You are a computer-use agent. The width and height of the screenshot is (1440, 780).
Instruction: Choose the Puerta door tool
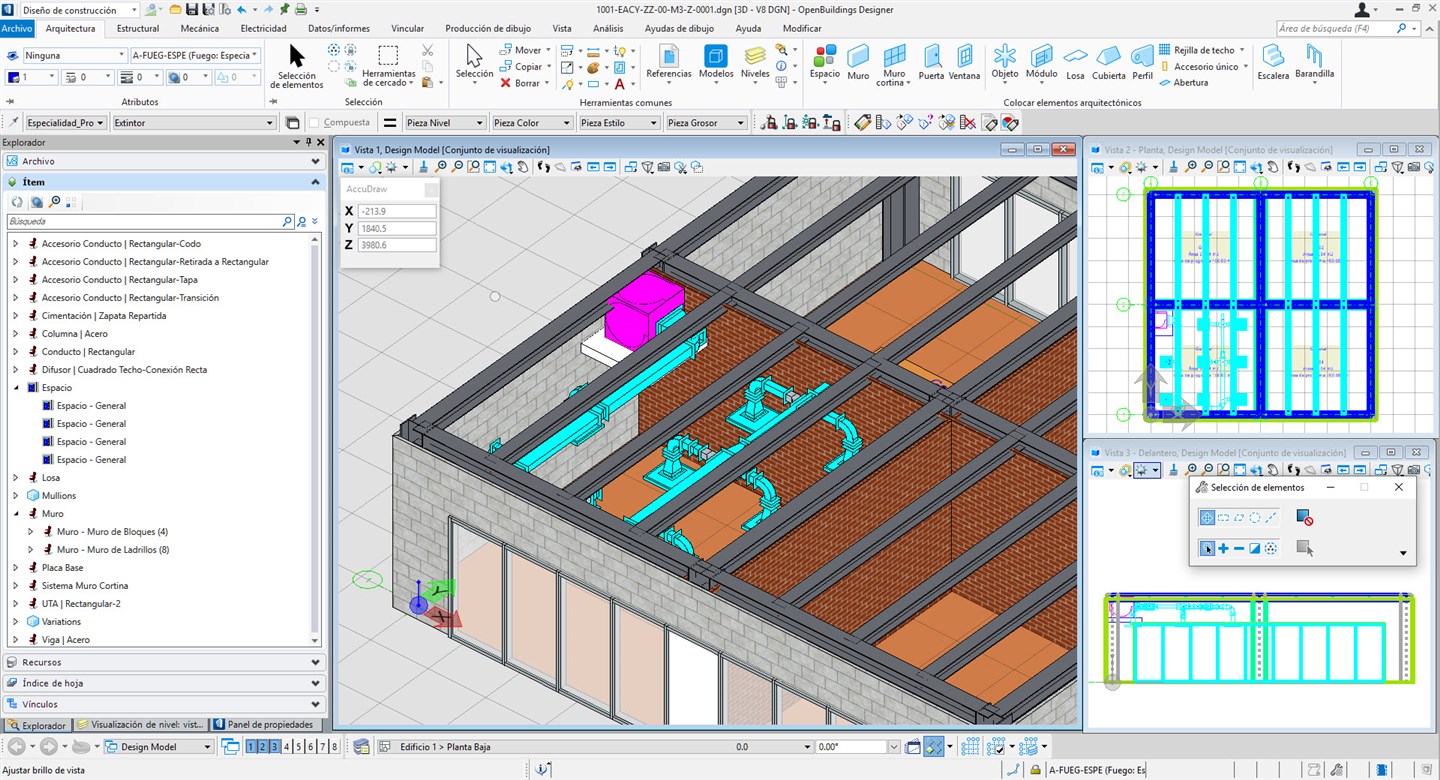(931, 62)
